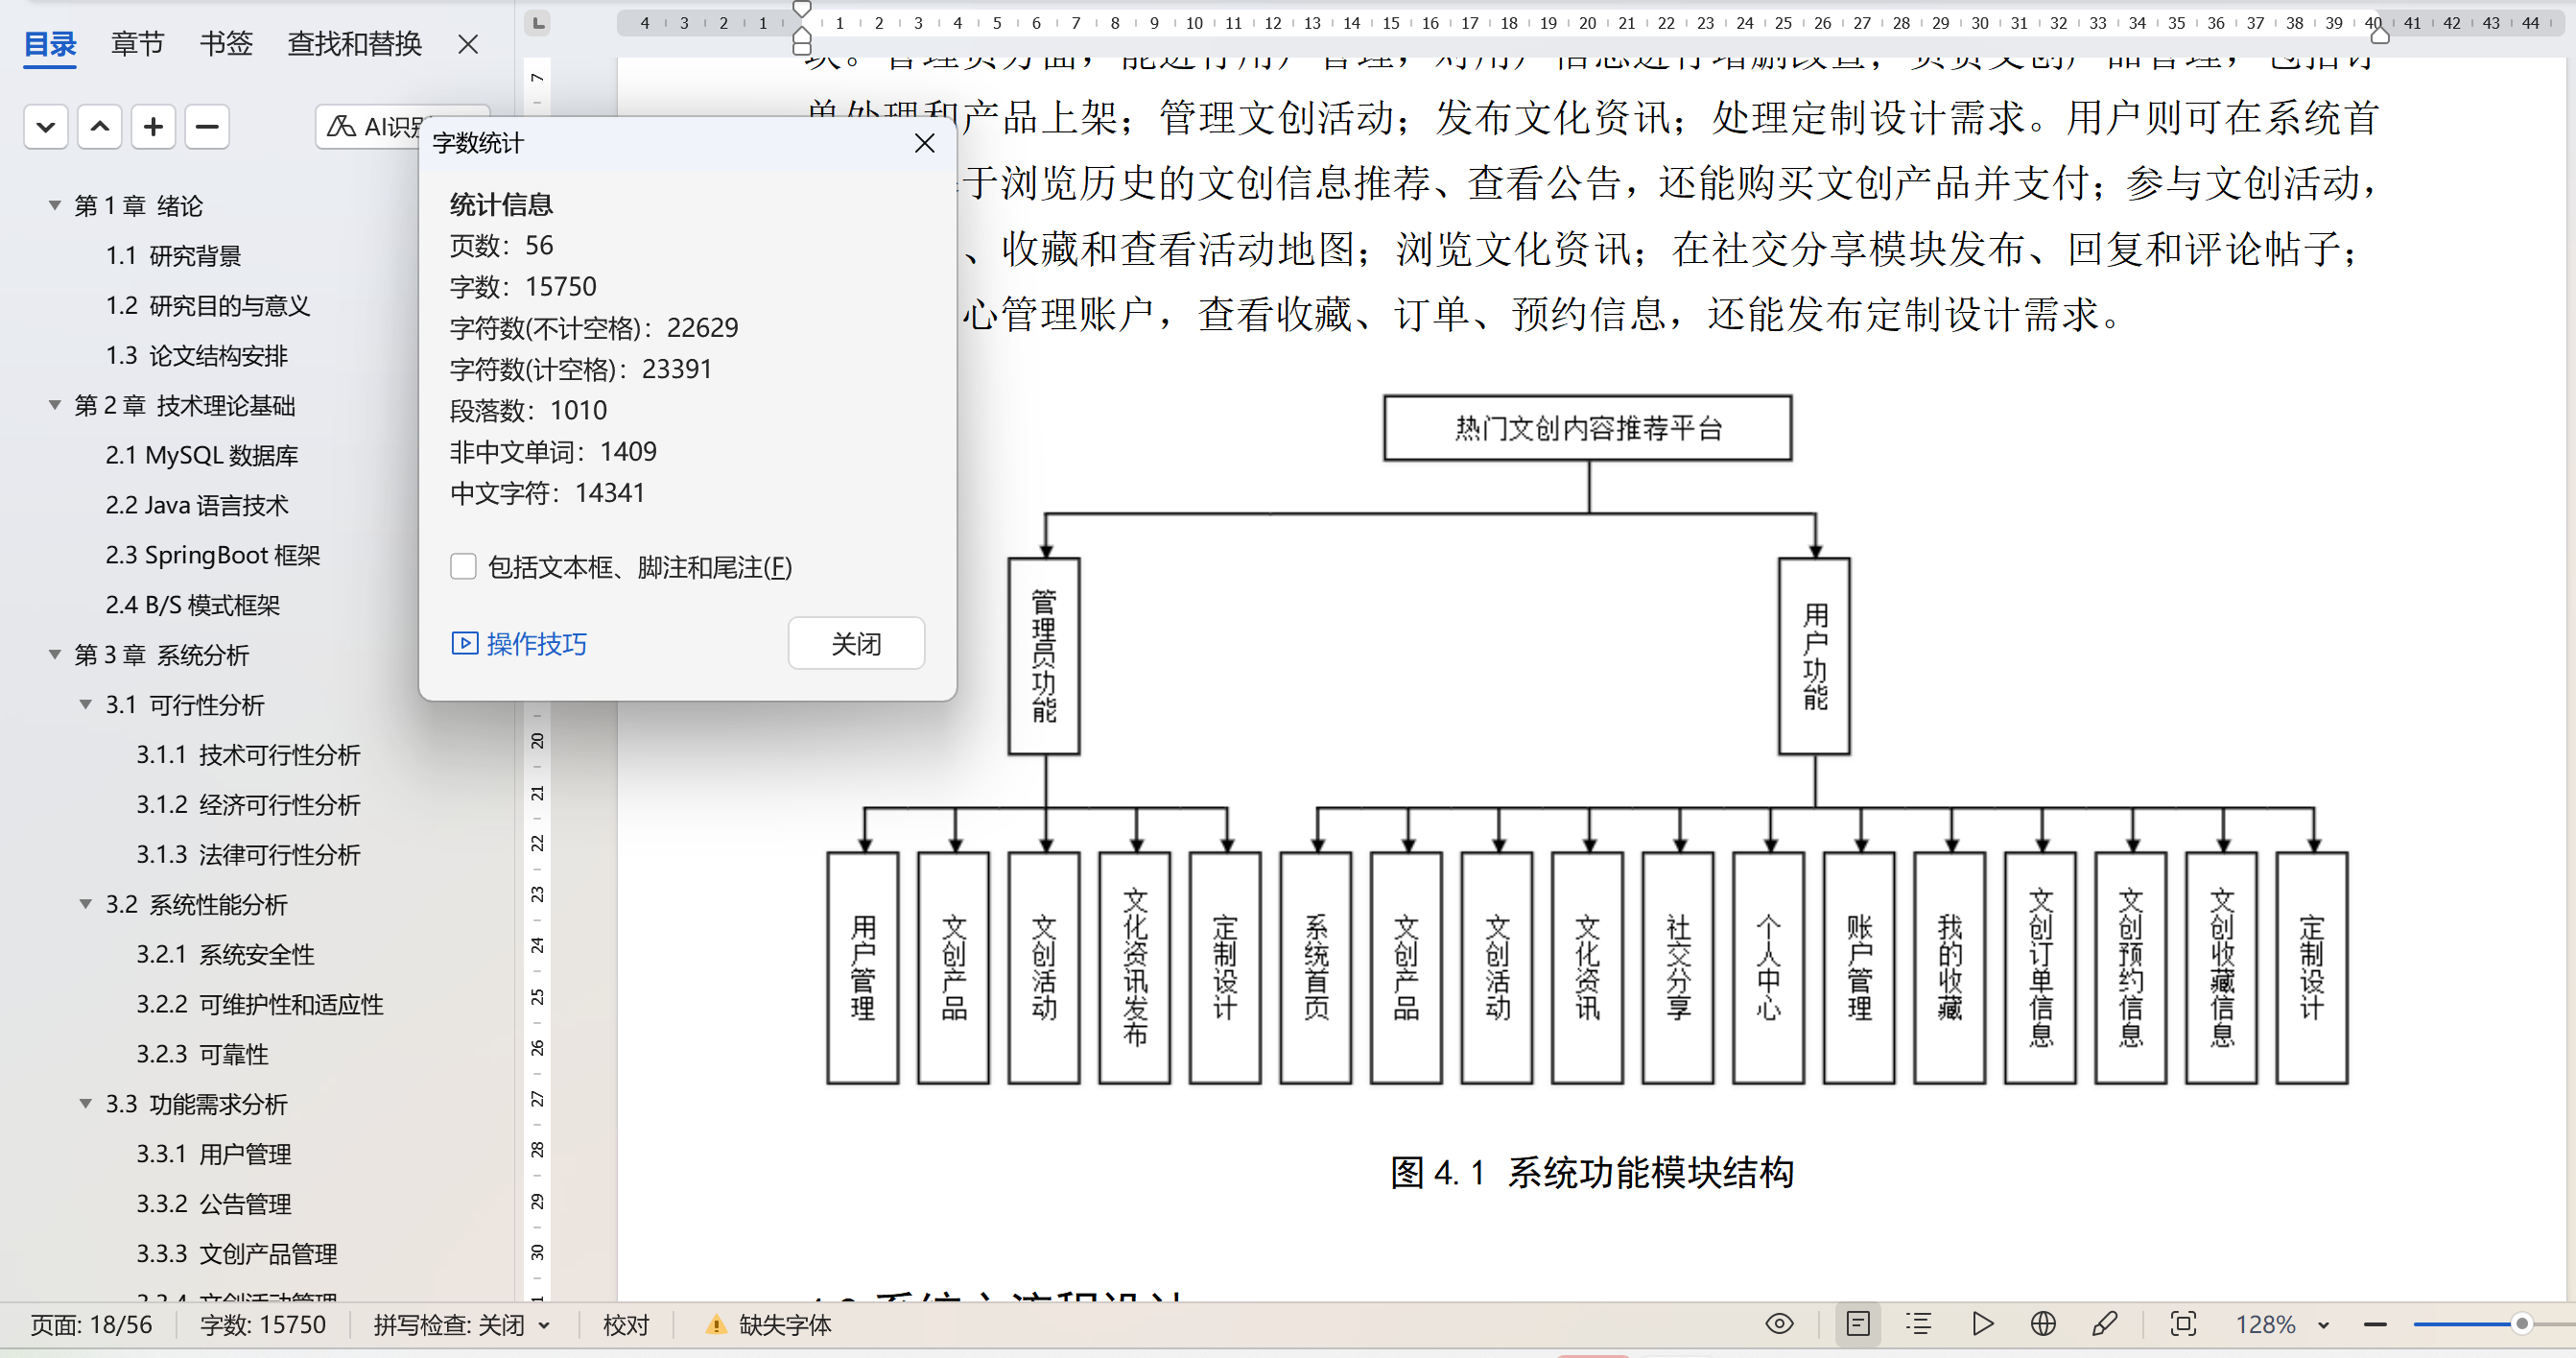The width and height of the screenshot is (2576, 1358).
Task: Switch to the 书签 tab
Action: pyautogui.click(x=226, y=44)
